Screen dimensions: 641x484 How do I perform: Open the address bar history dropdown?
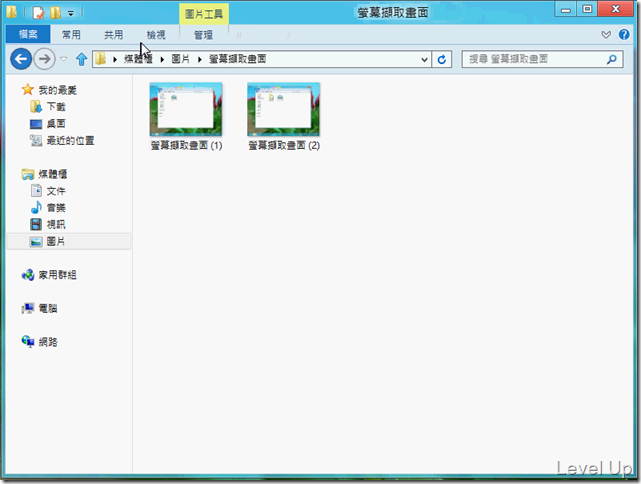click(424, 60)
